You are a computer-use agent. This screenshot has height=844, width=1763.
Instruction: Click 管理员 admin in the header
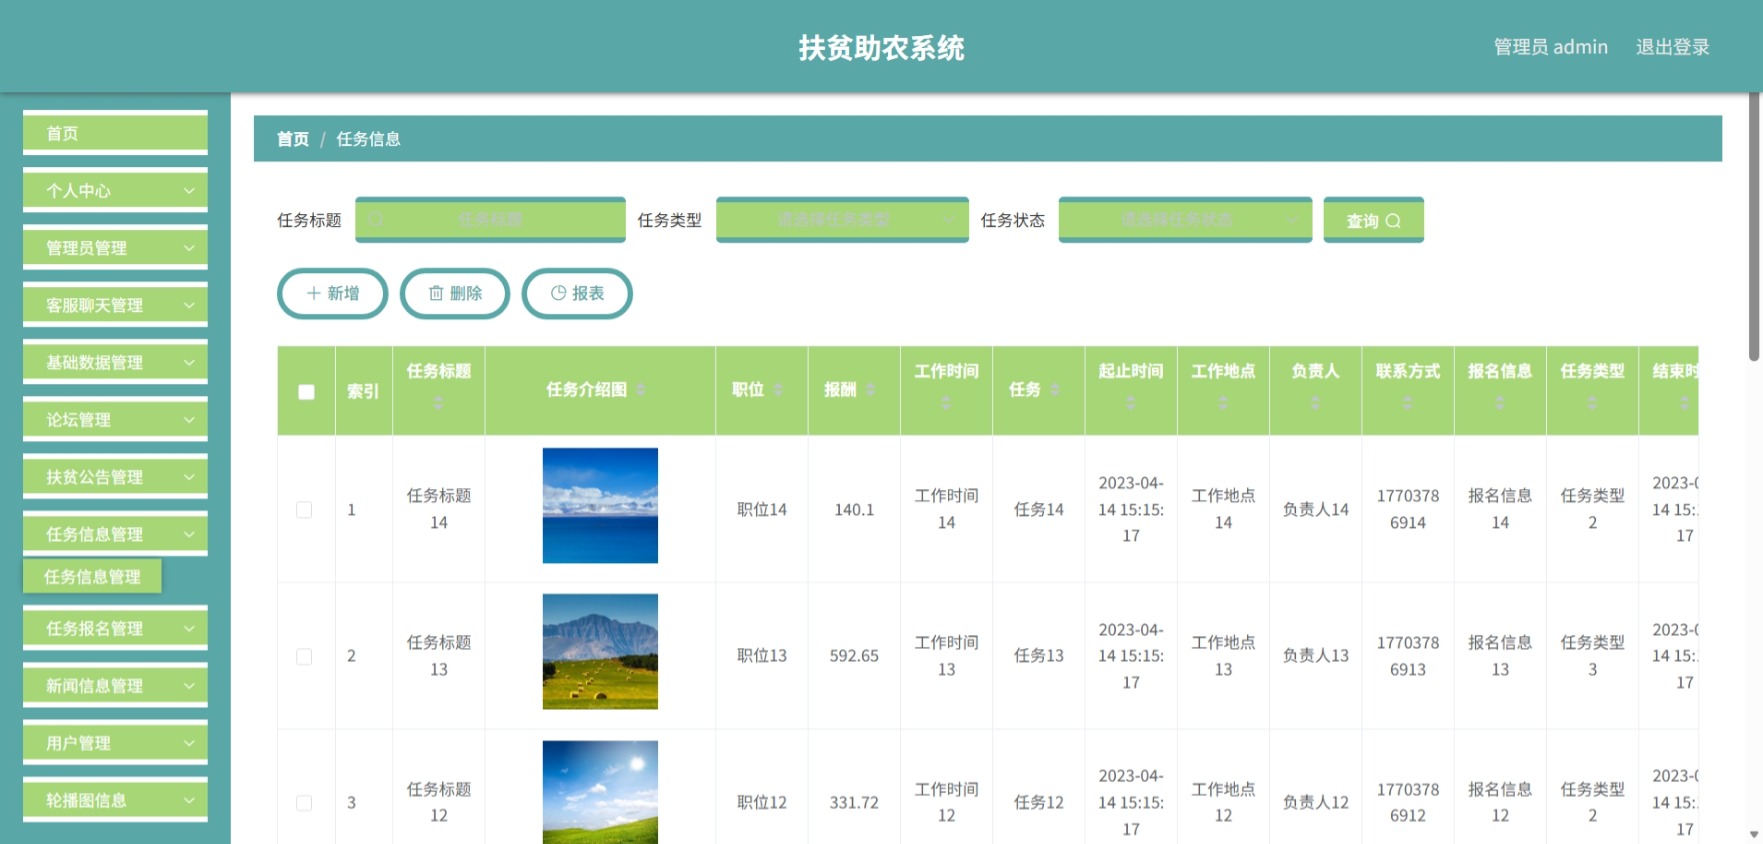point(1551,47)
